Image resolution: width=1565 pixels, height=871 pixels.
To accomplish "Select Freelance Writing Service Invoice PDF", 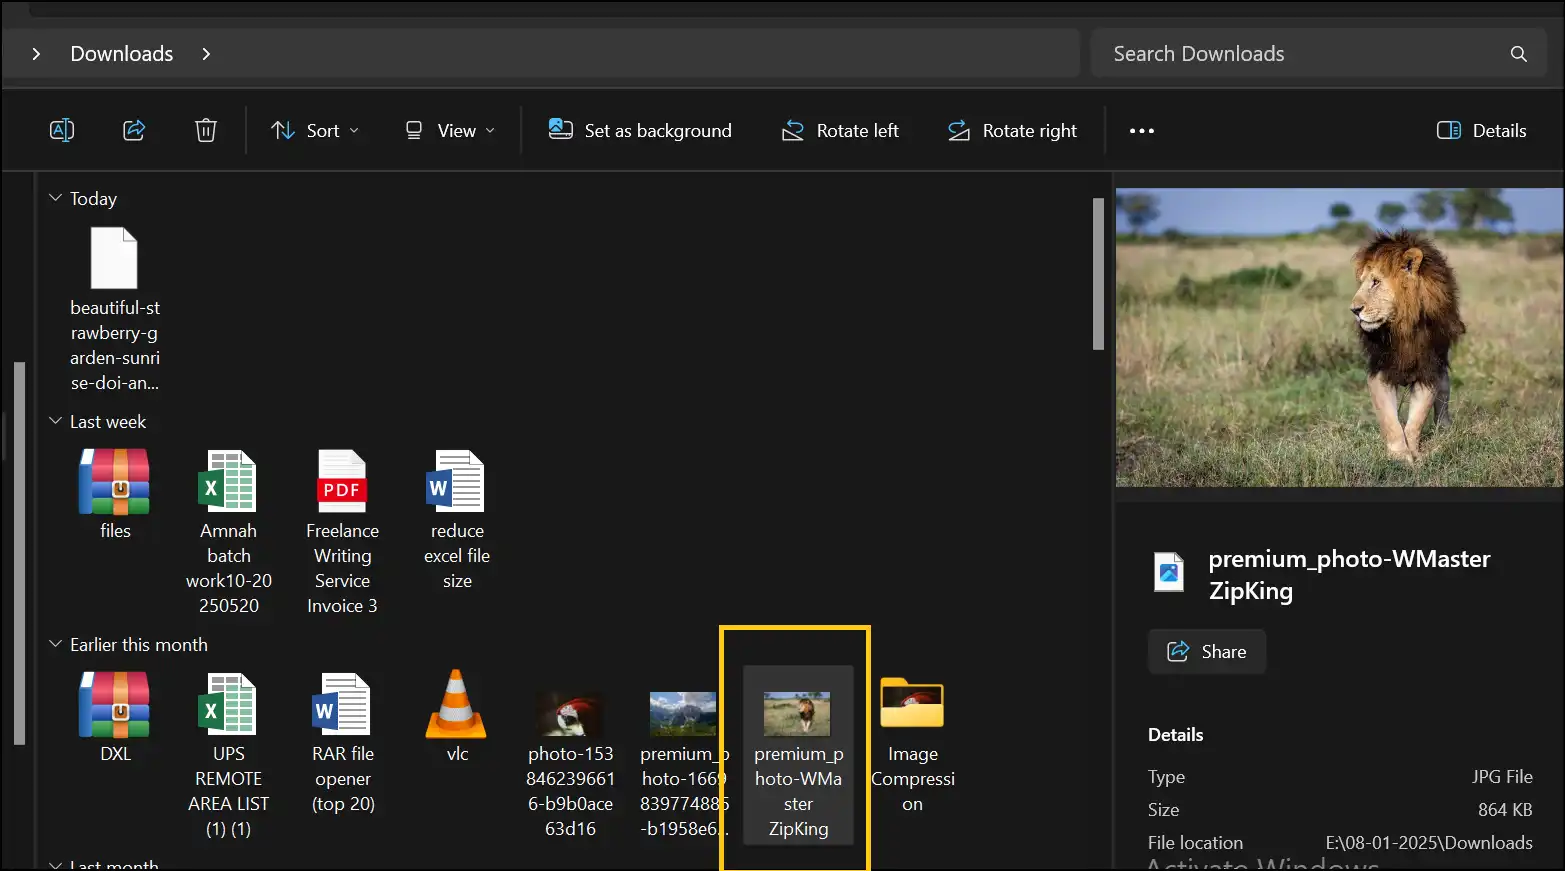I will point(342,531).
